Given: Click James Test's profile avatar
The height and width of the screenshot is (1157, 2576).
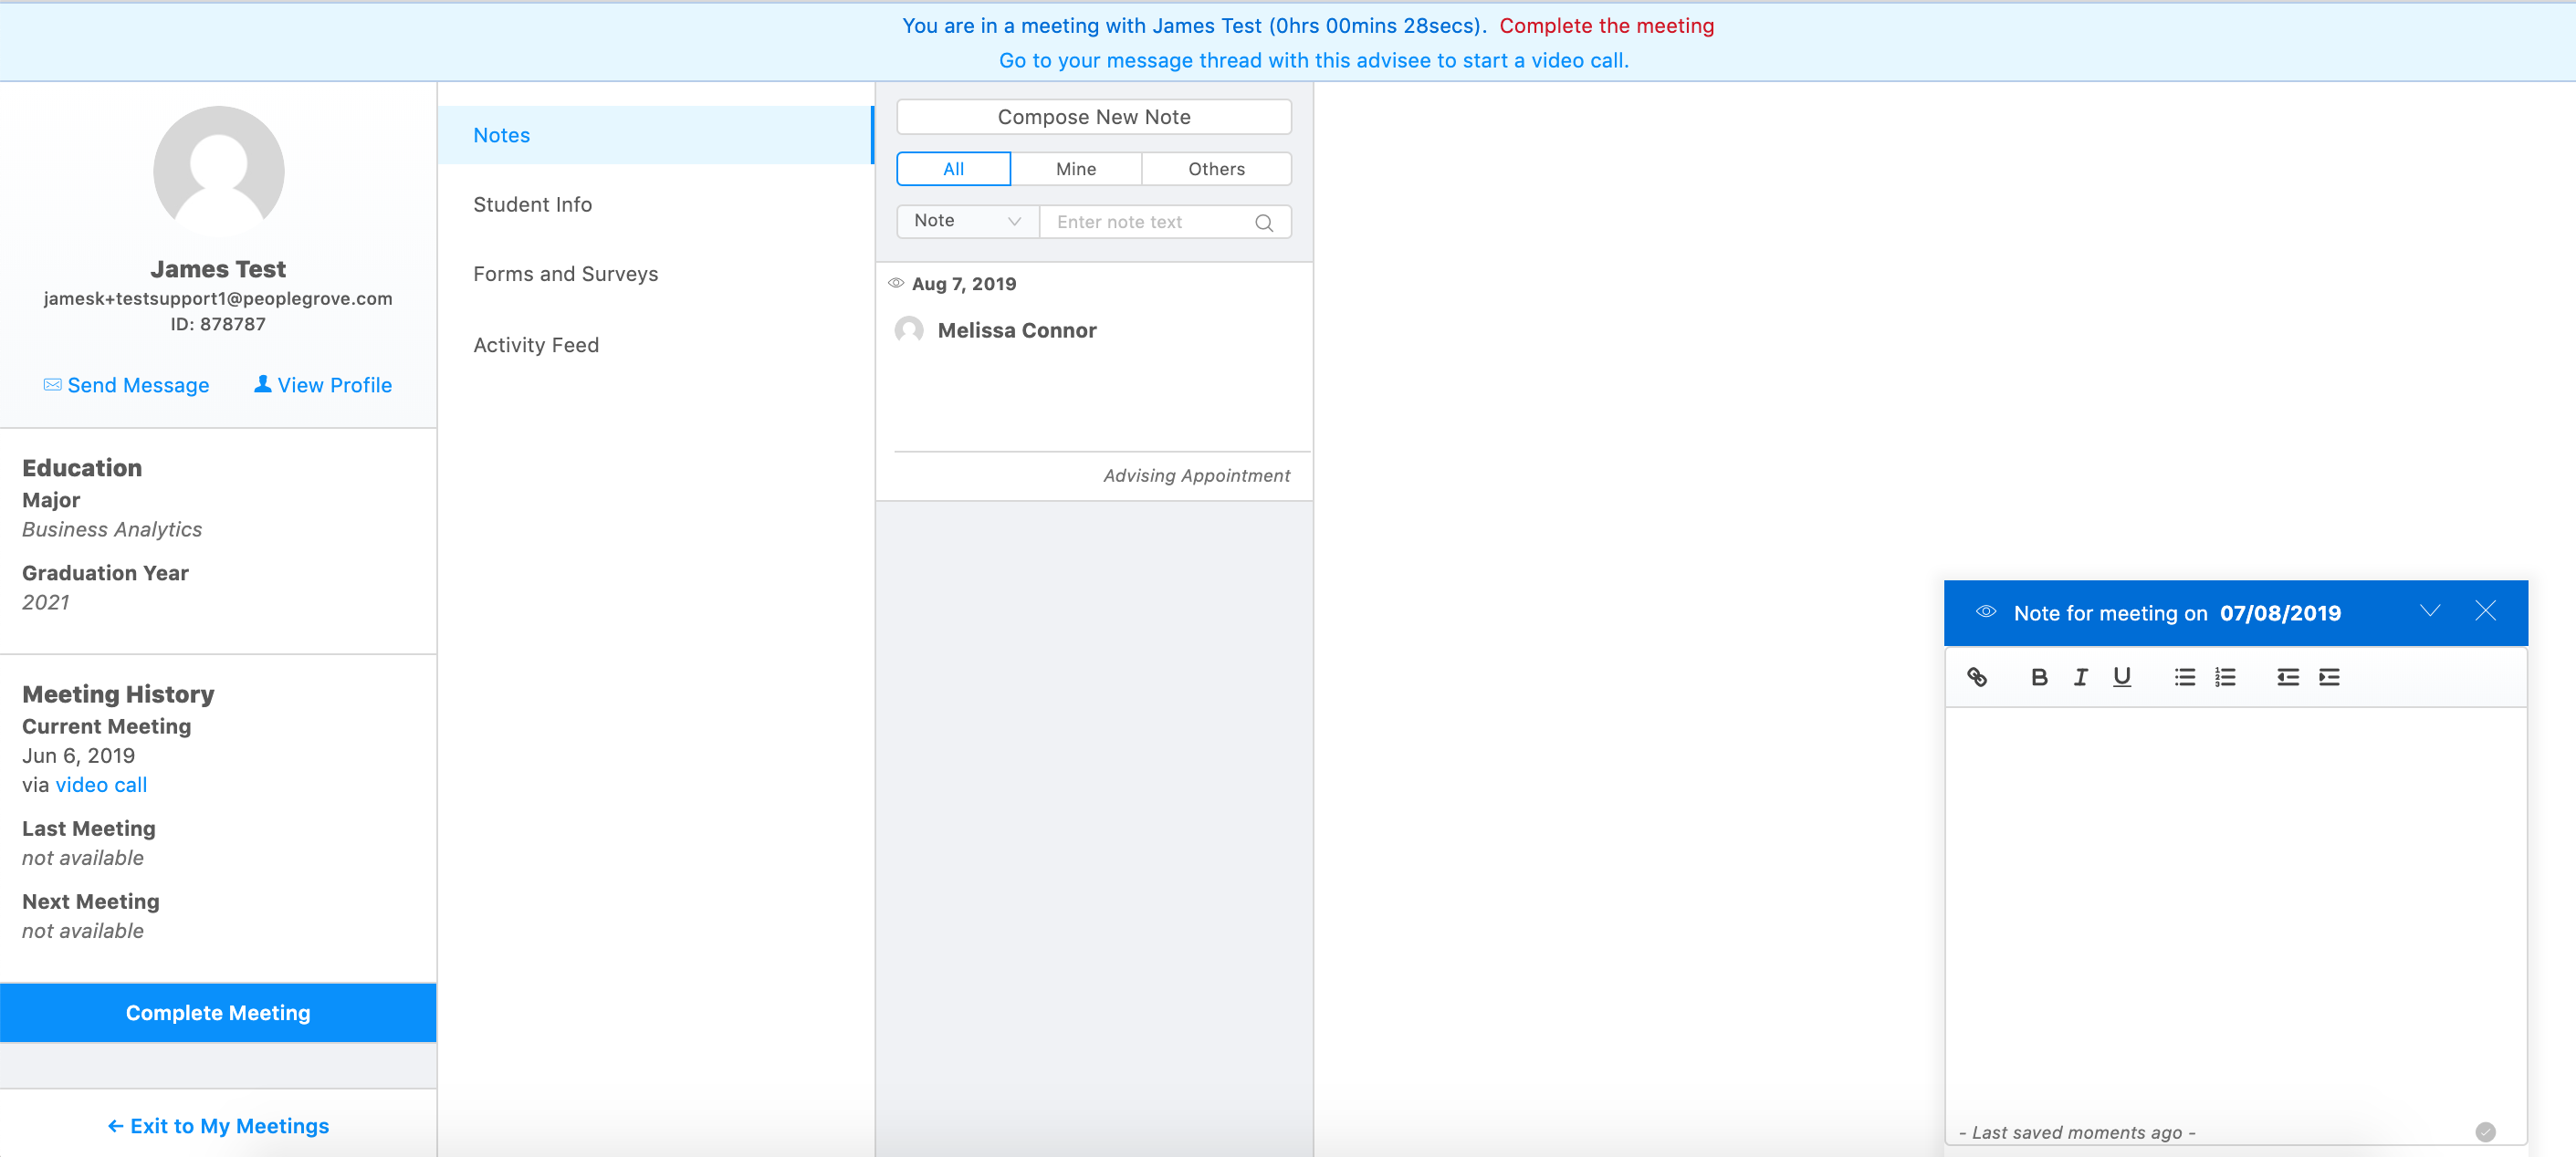Looking at the screenshot, I should pyautogui.click(x=218, y=171).
